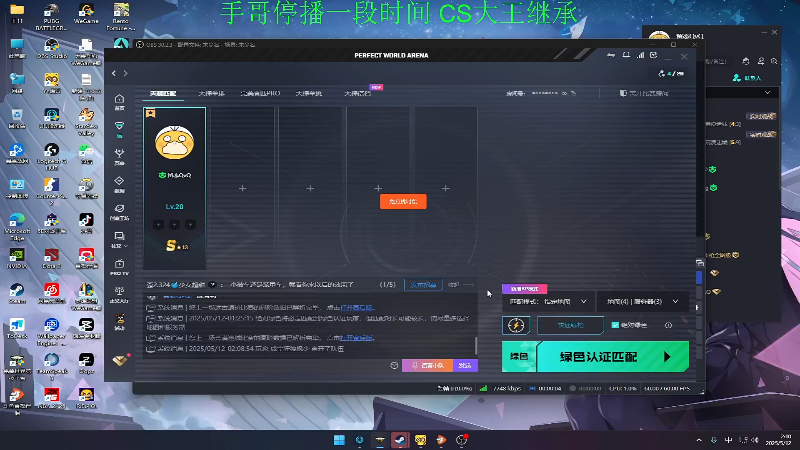
Task: Expand the community chat bubble sidebar item
Action: pyautogui.click(x=119, y=239)
